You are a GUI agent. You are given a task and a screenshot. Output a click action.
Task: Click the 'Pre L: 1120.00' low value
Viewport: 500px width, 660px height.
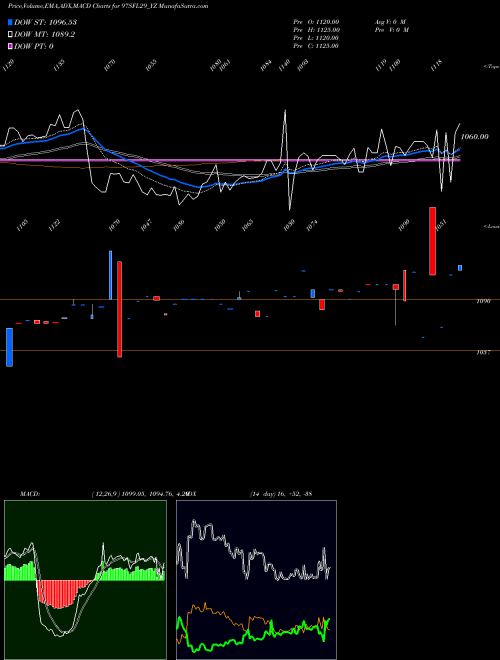tap(316, 38)
